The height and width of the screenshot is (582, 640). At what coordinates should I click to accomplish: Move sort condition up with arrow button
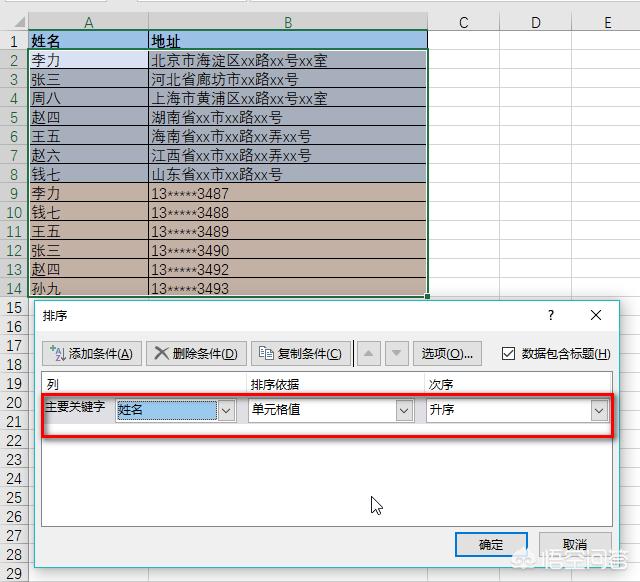click(369, 353)
